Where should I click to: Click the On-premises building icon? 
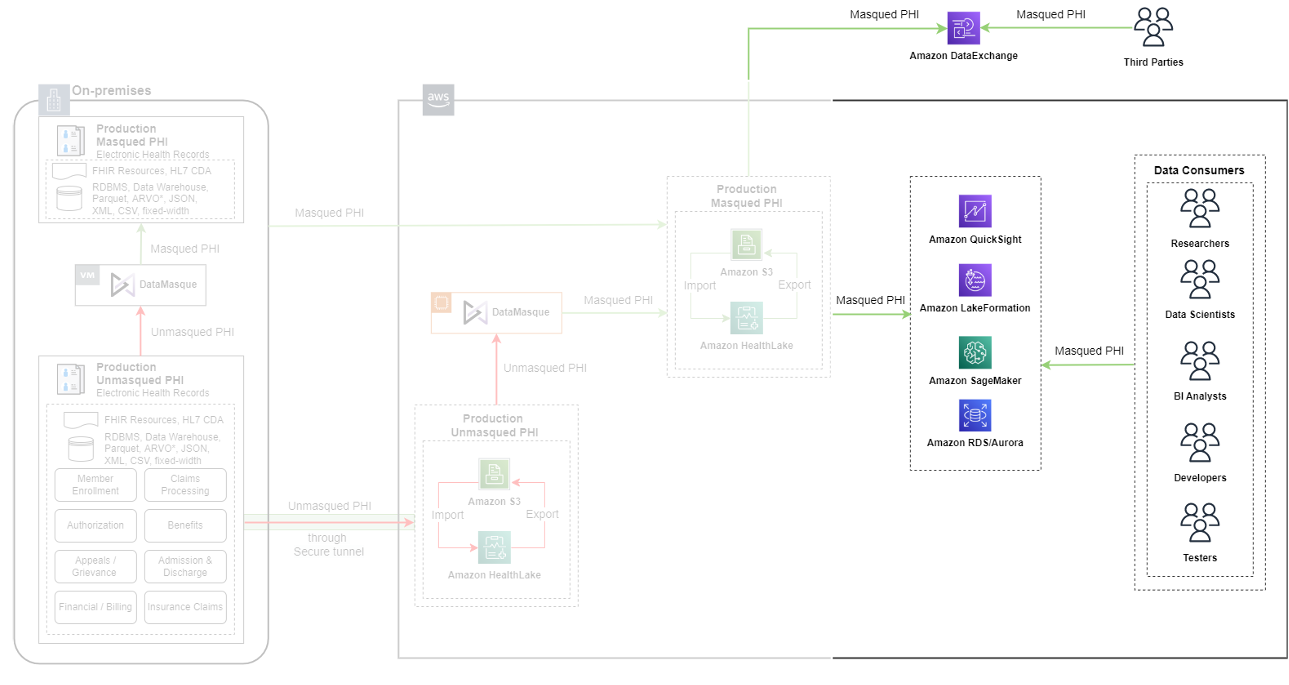(53, 99)
